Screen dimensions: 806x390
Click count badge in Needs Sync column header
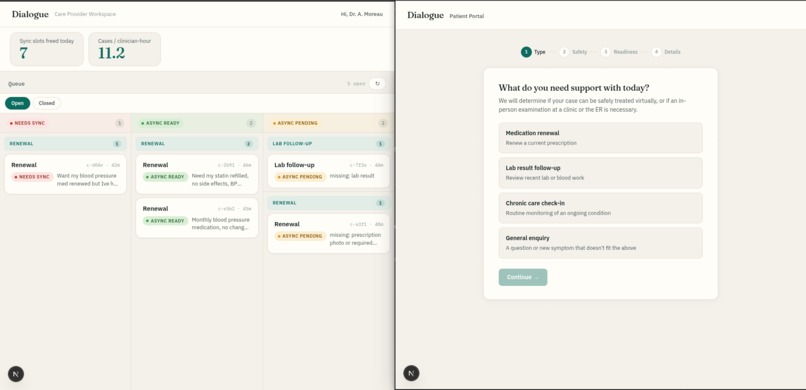tap(120, 123)
